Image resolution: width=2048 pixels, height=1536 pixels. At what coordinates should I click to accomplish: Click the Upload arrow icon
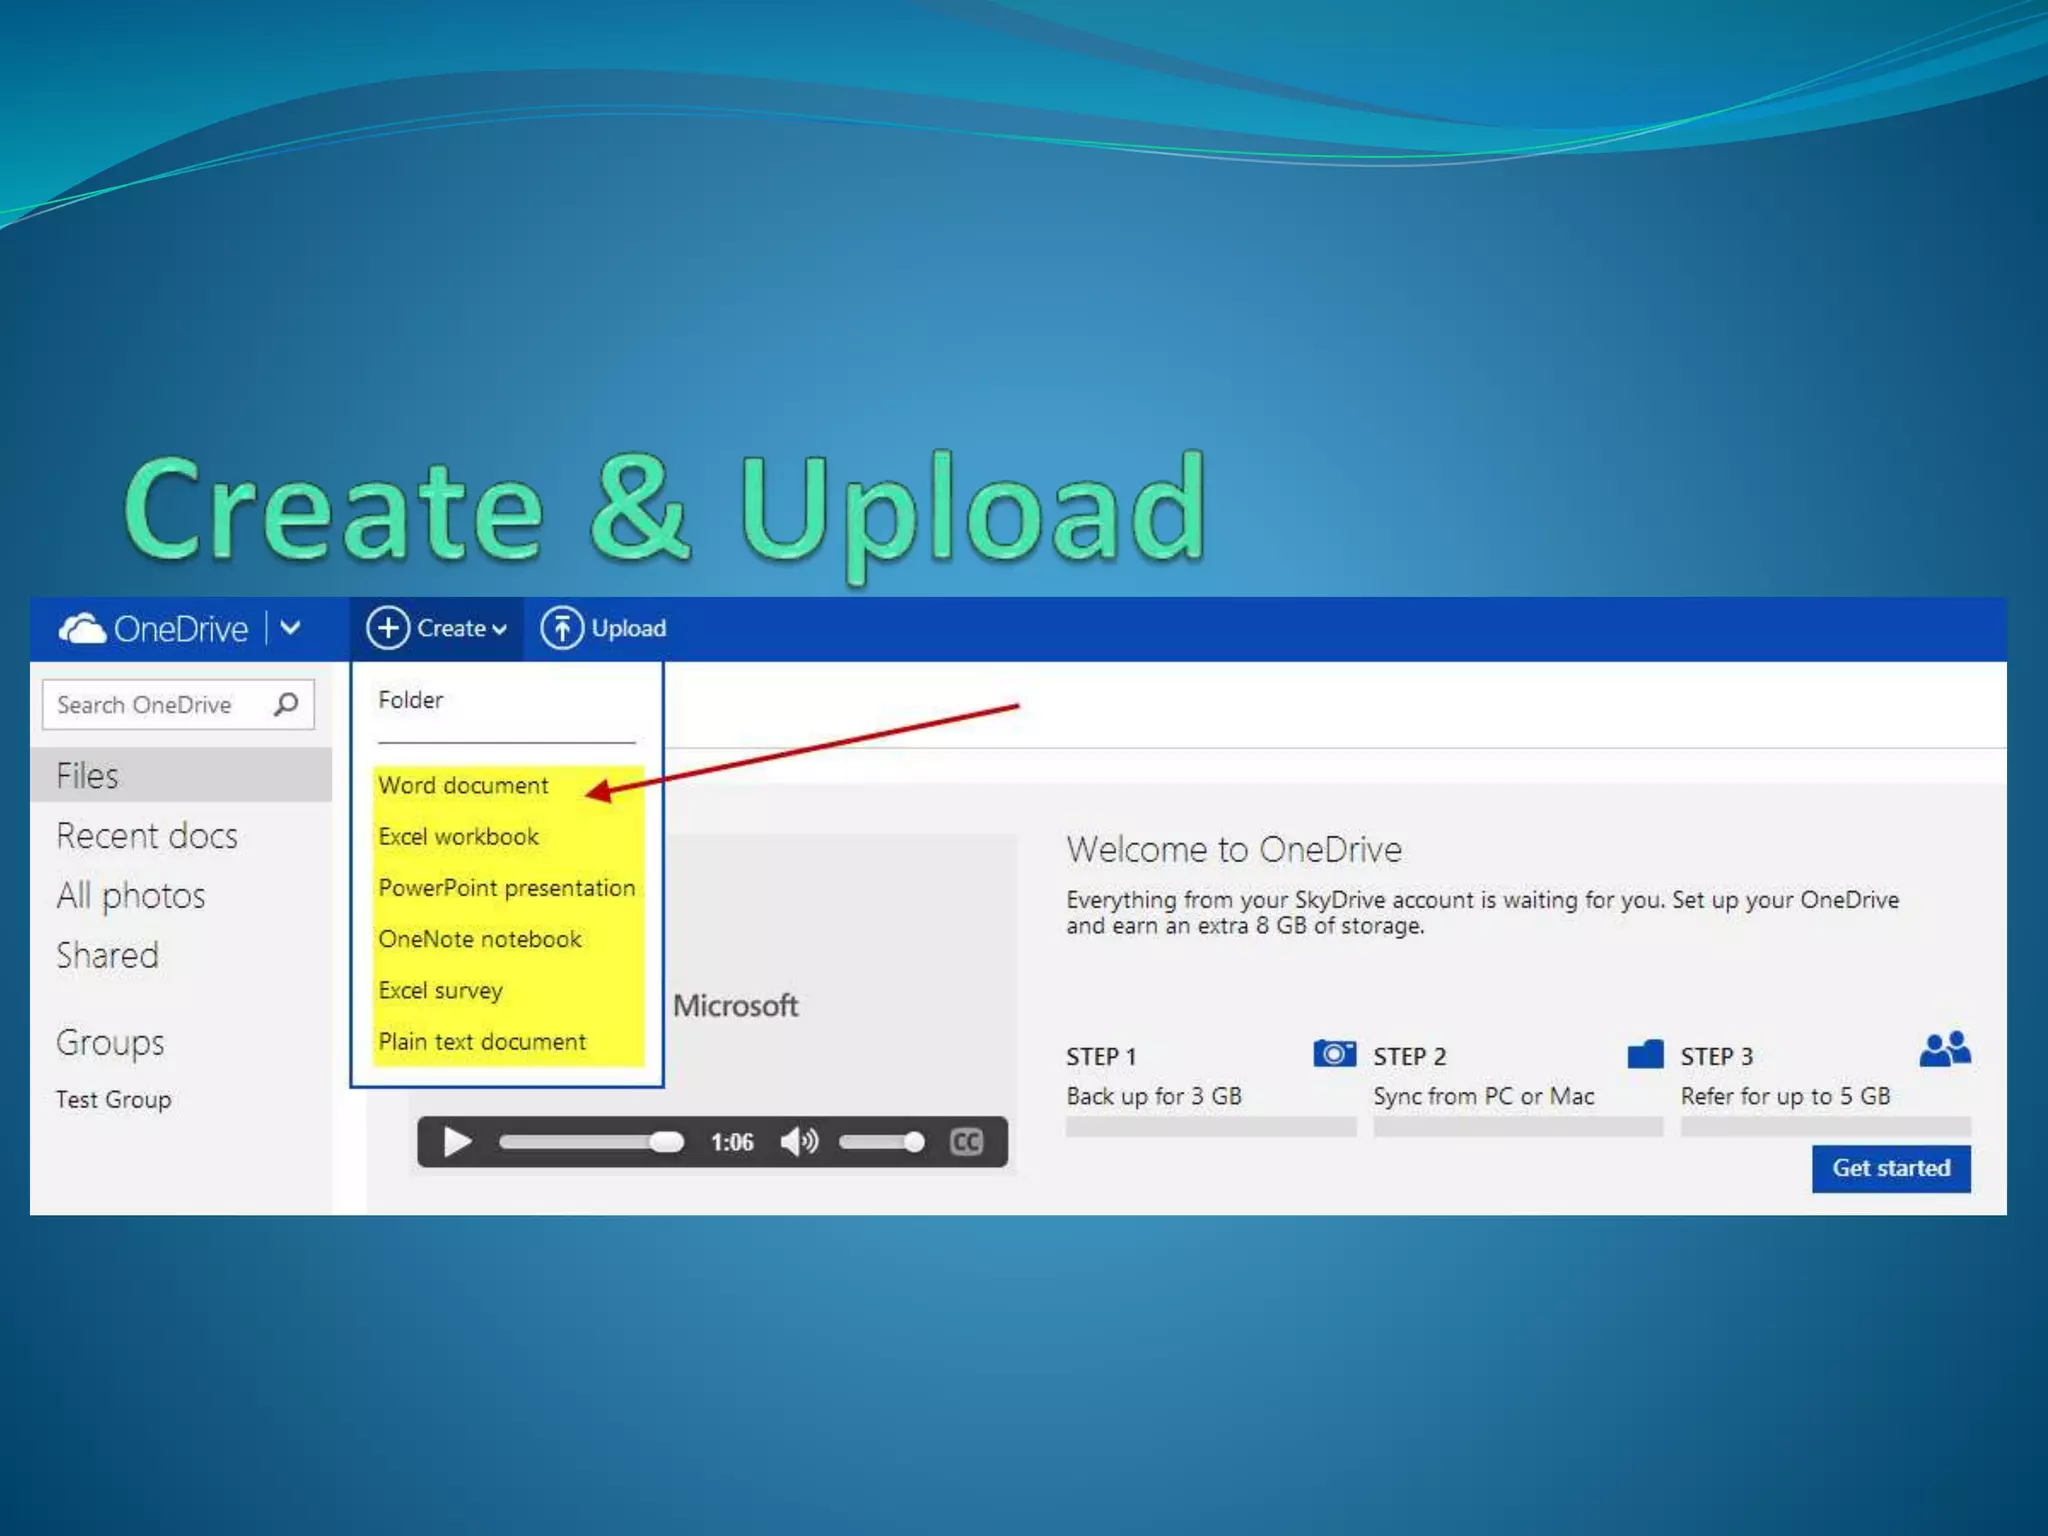tap(562, 628)
